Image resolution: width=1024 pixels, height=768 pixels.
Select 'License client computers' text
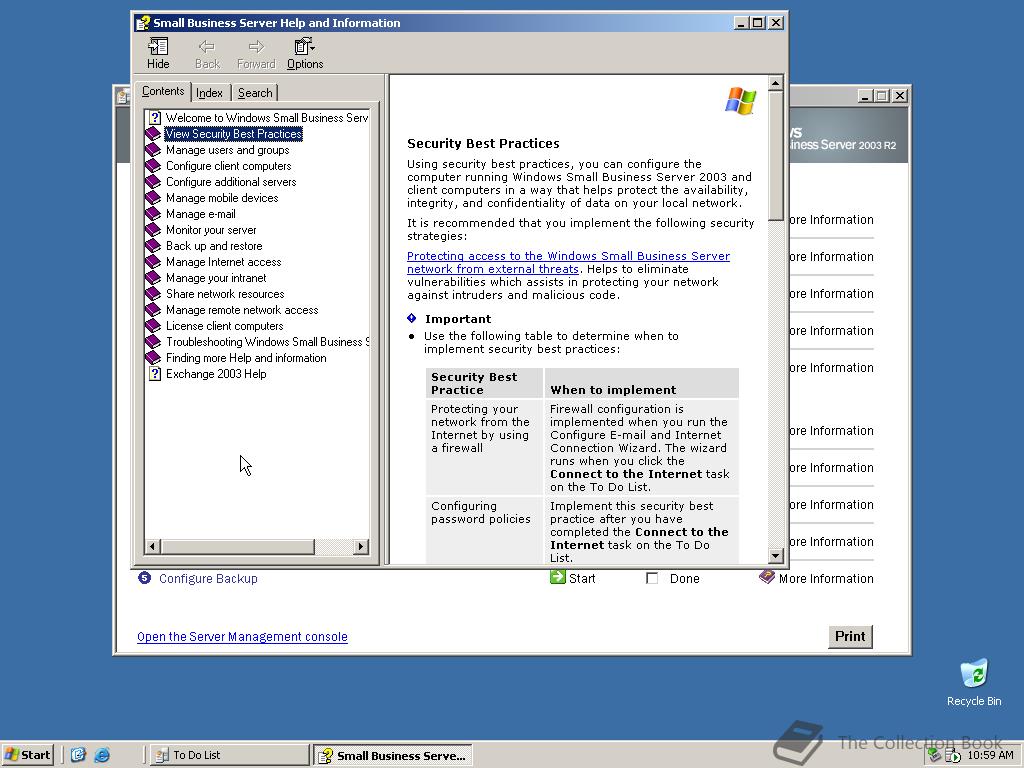[x=224, y=326]
